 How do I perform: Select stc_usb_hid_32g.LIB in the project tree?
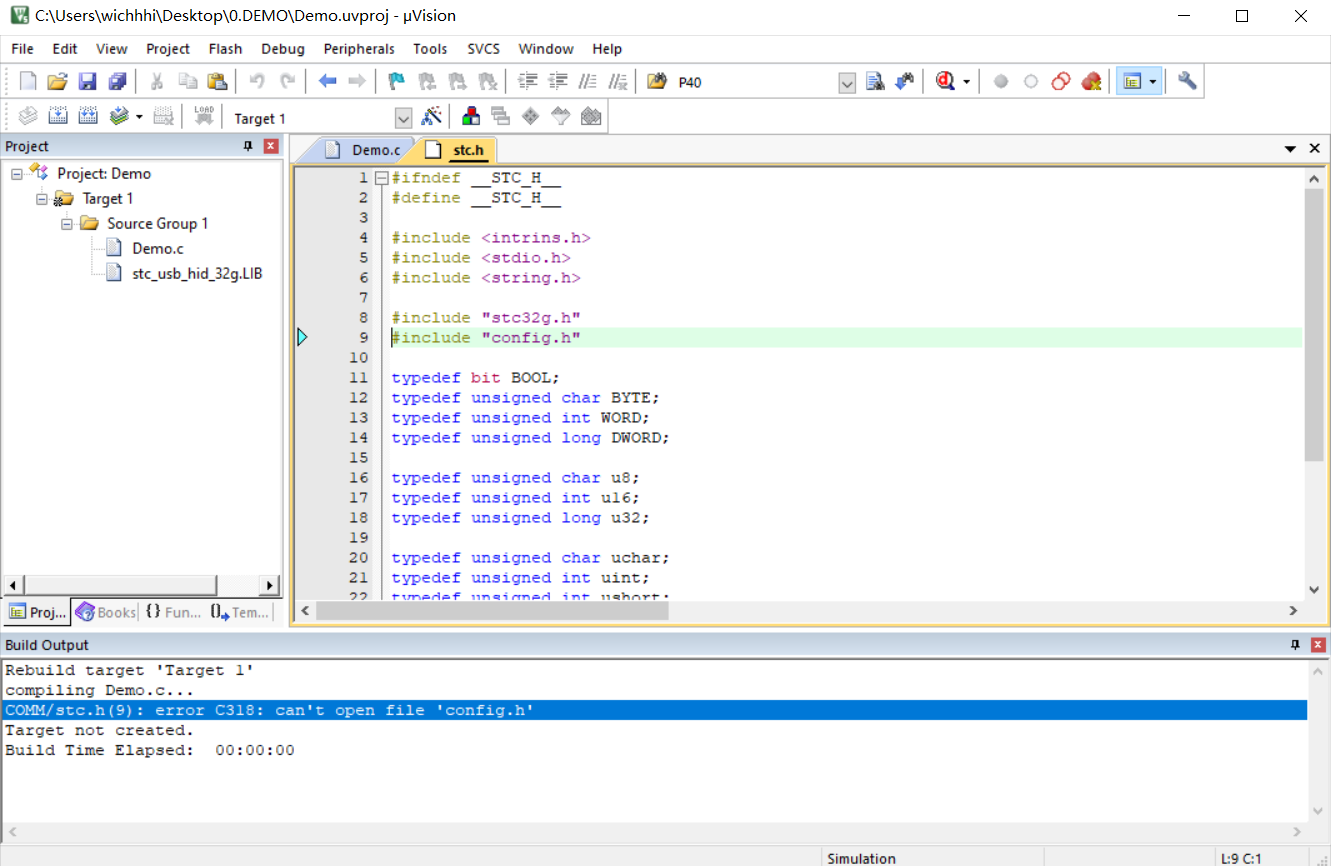click(197, 273)
